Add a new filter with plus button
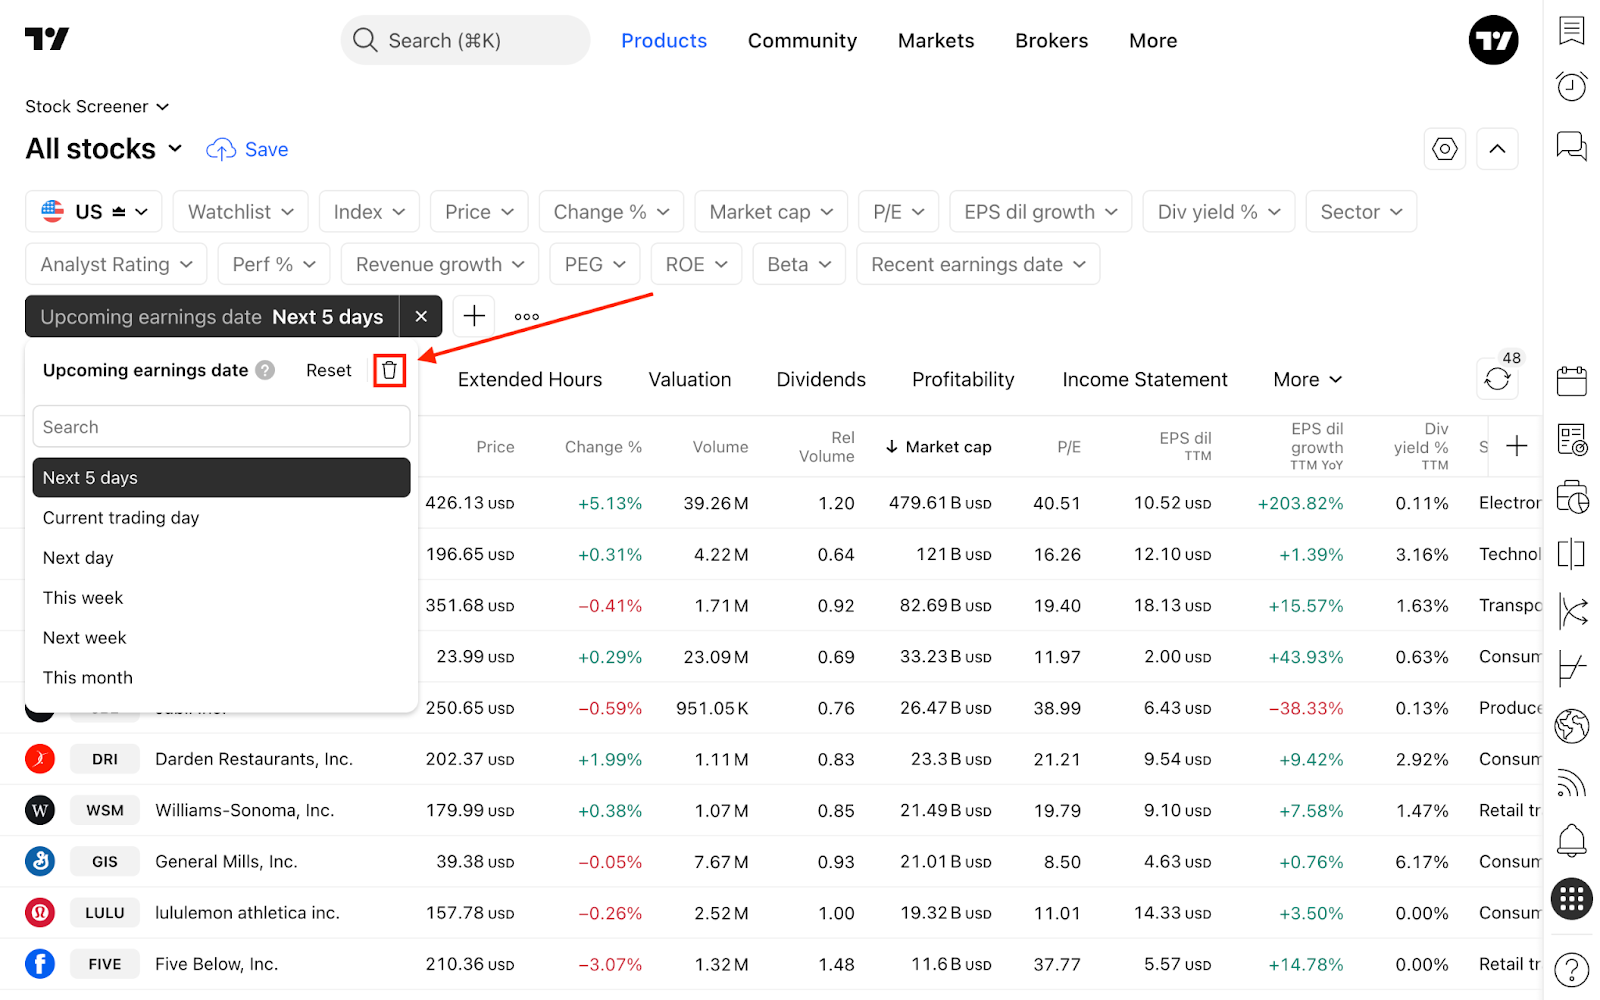 (x=474, y=316)
